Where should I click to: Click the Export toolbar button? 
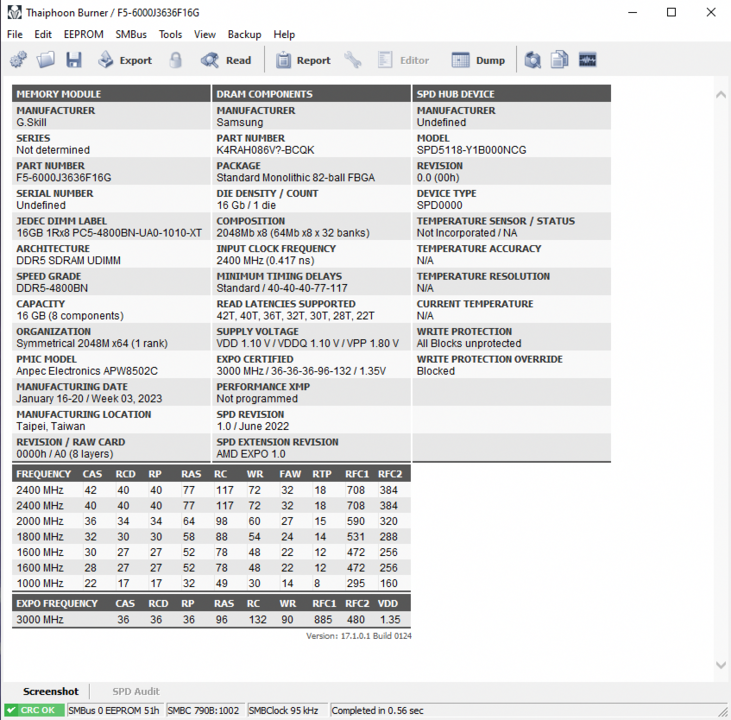click(125, 60)
